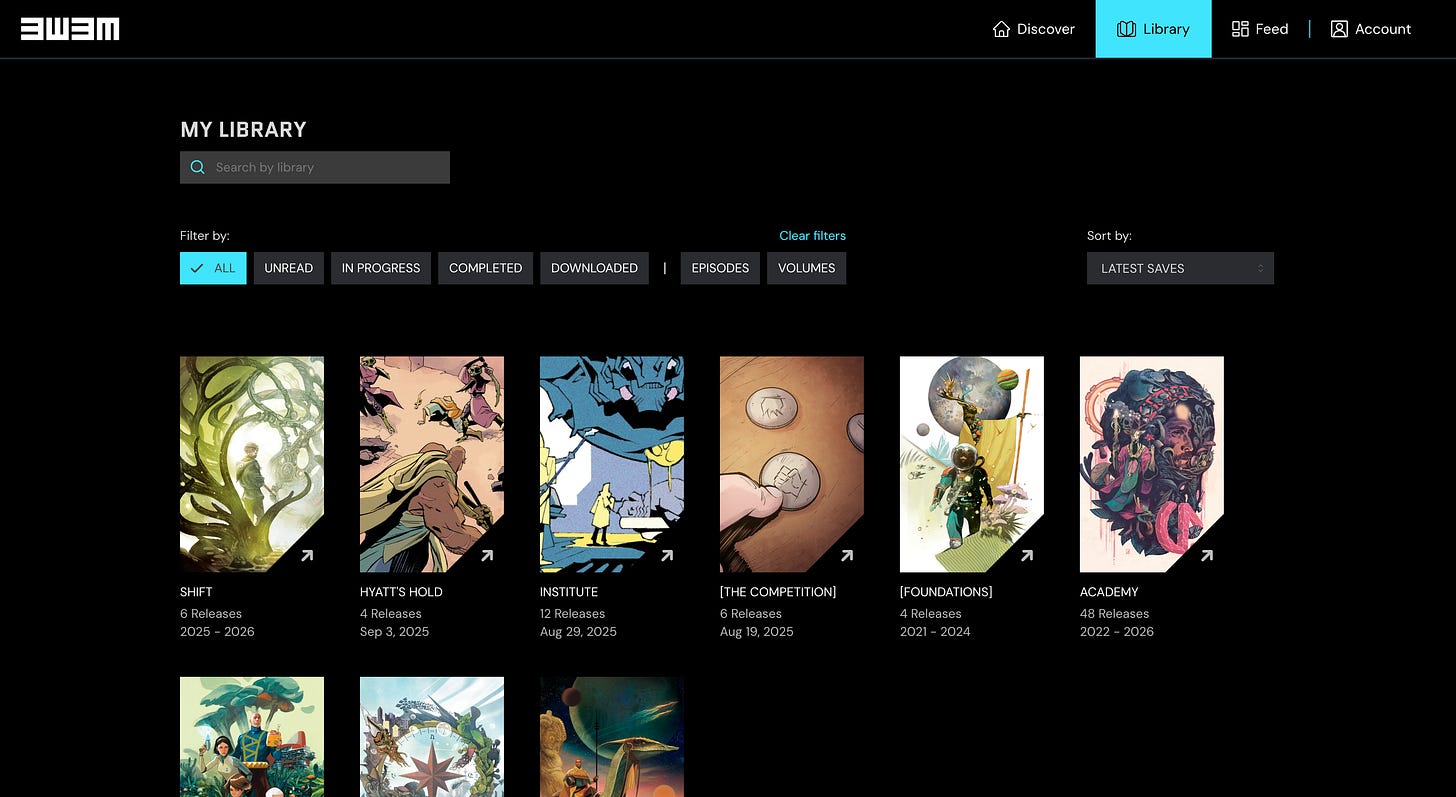Open the Library tab
Image resolution: width=1456 pixels, height=797 pixels.
point(1153,29)
